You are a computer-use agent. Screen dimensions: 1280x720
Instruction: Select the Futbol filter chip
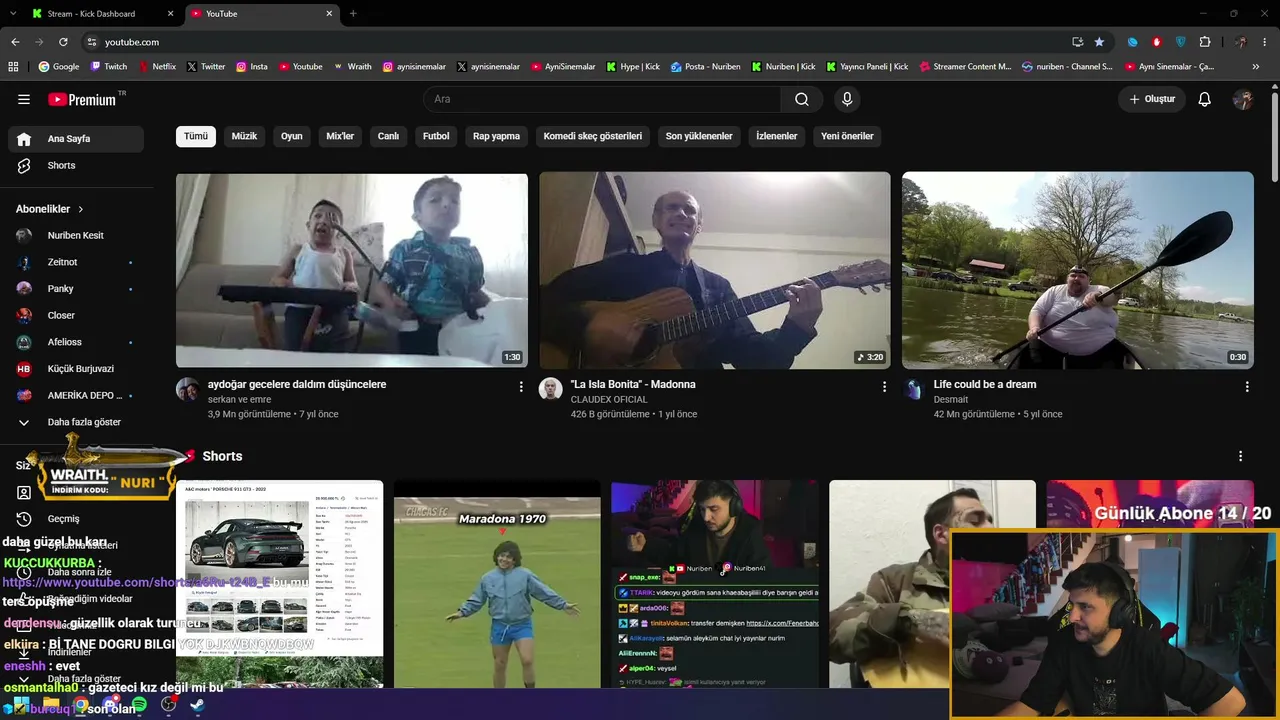pos(436,136)
